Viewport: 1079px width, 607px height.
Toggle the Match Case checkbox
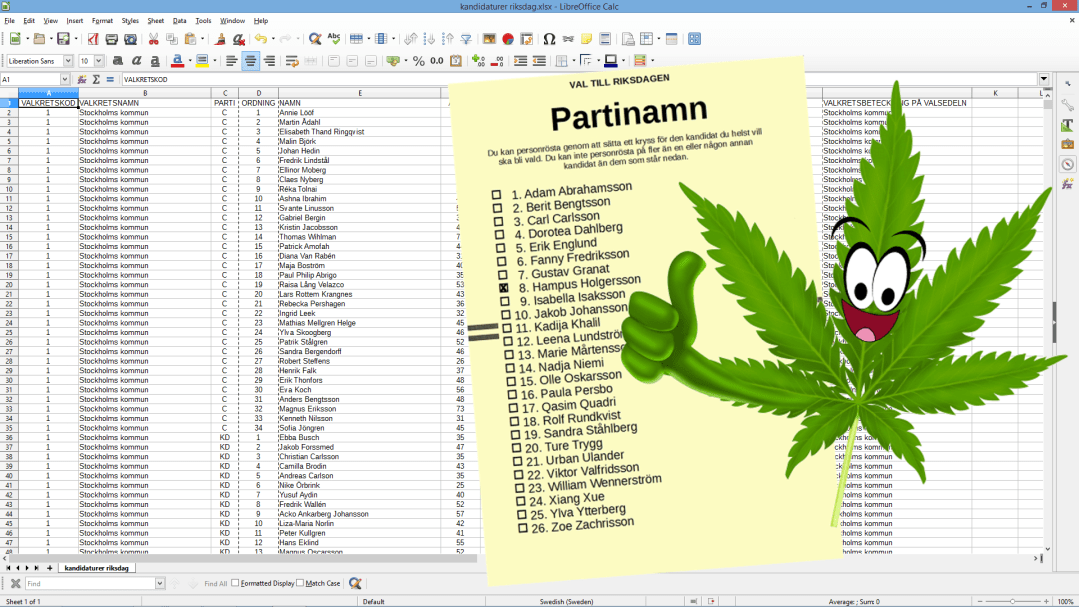[300, 583]
